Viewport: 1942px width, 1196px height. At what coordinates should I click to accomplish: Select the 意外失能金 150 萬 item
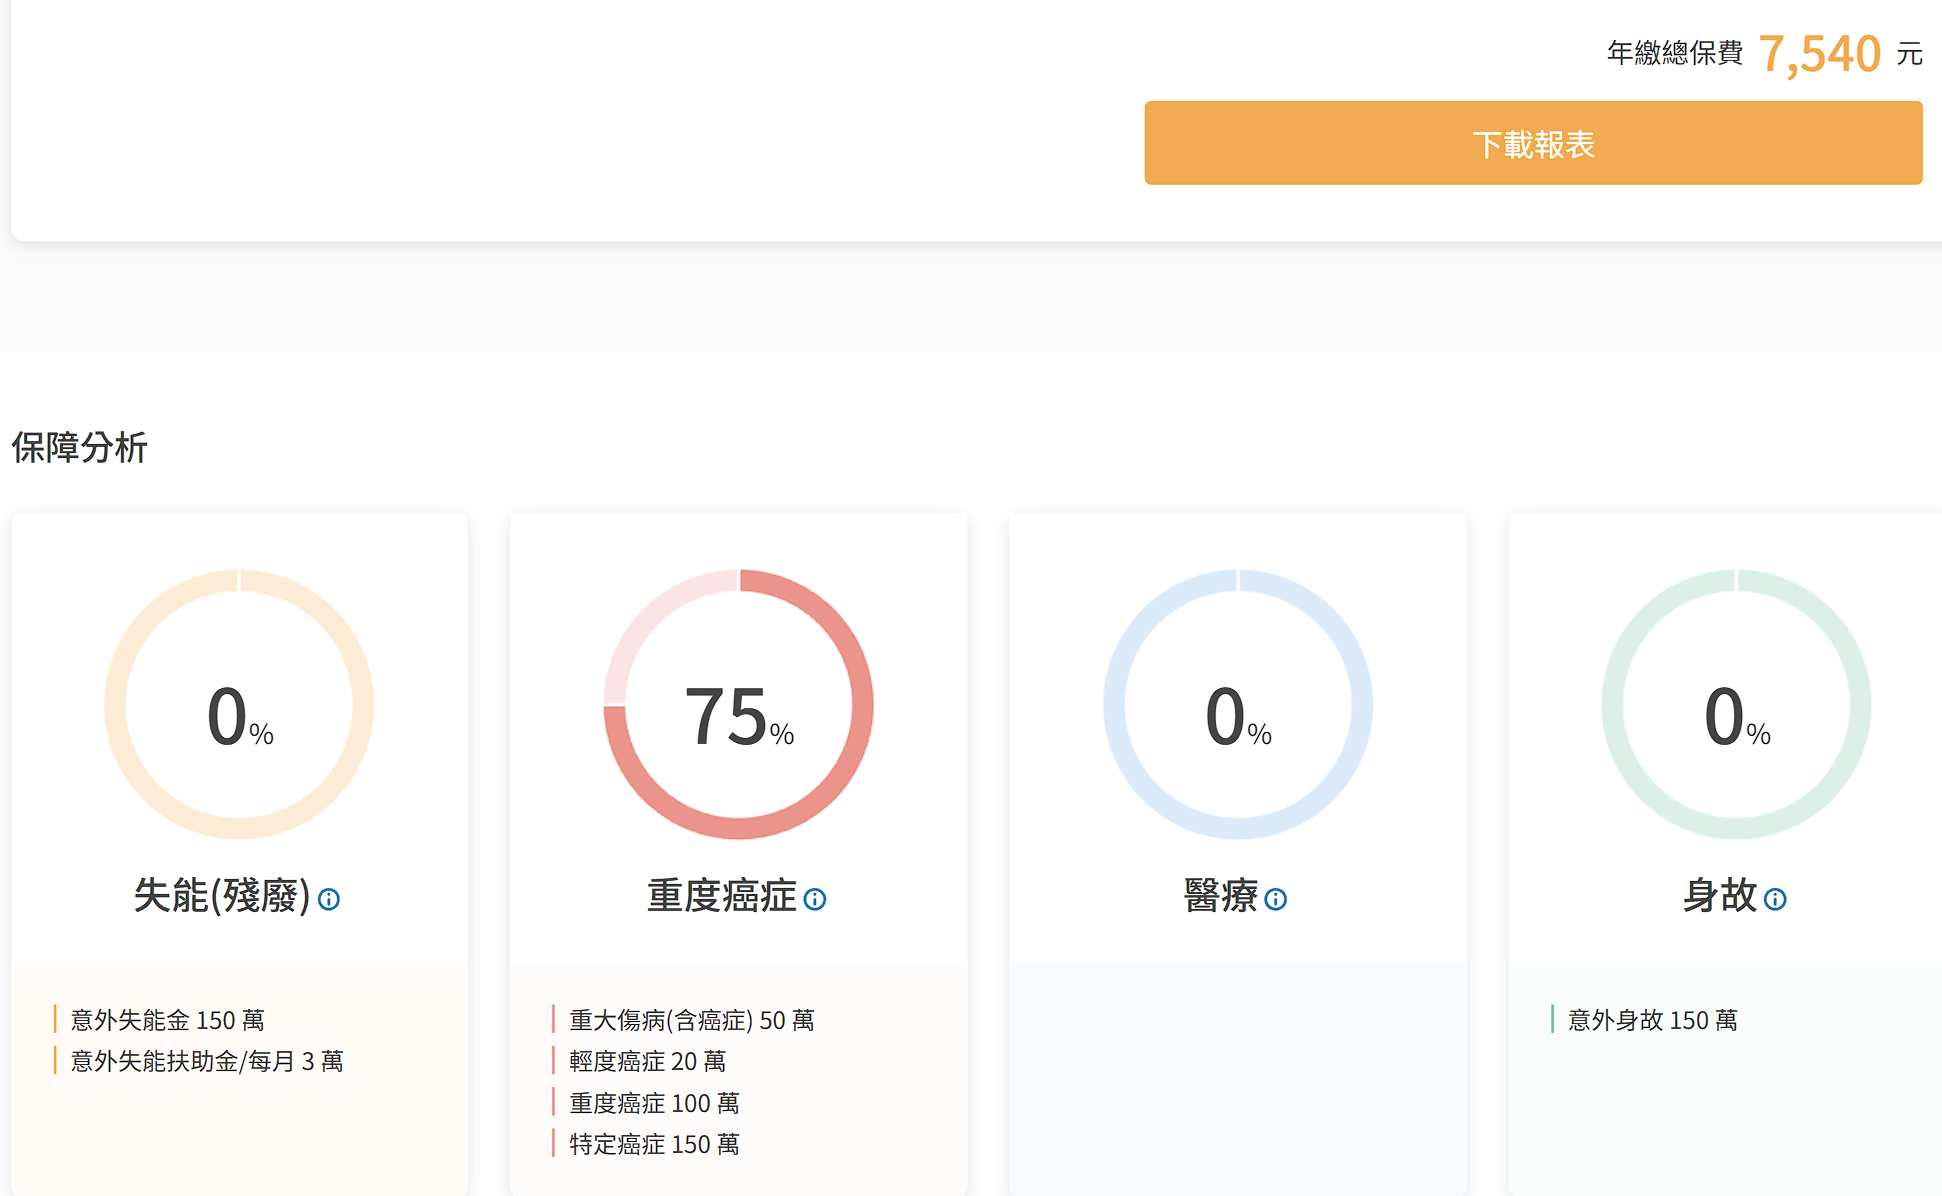pyautogui.click(x=167, y=1020)
